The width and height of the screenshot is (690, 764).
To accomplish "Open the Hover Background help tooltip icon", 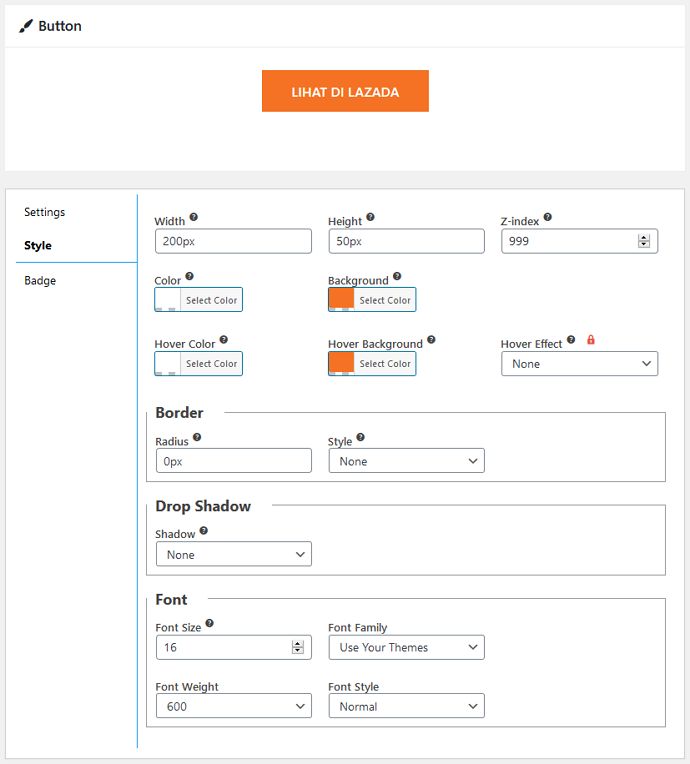I will (x=431, y=340).
